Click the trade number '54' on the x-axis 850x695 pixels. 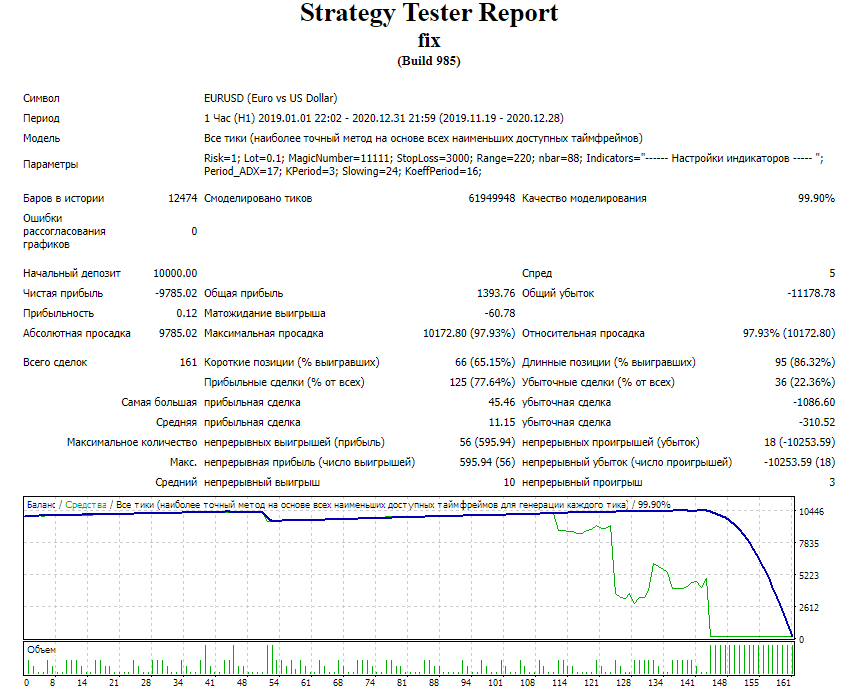[x=274, y=683]
